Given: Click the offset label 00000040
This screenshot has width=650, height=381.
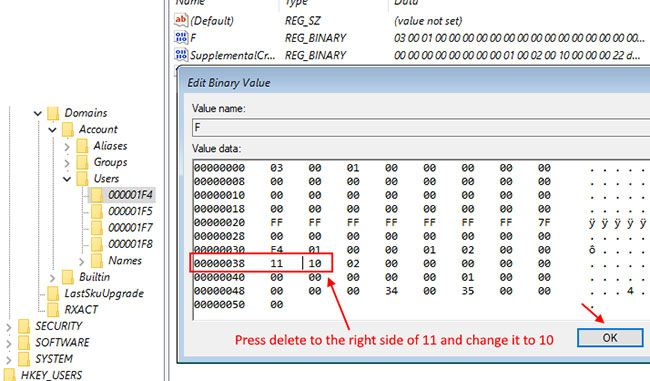Looking at the screenshot, I should tap(219, 277).
